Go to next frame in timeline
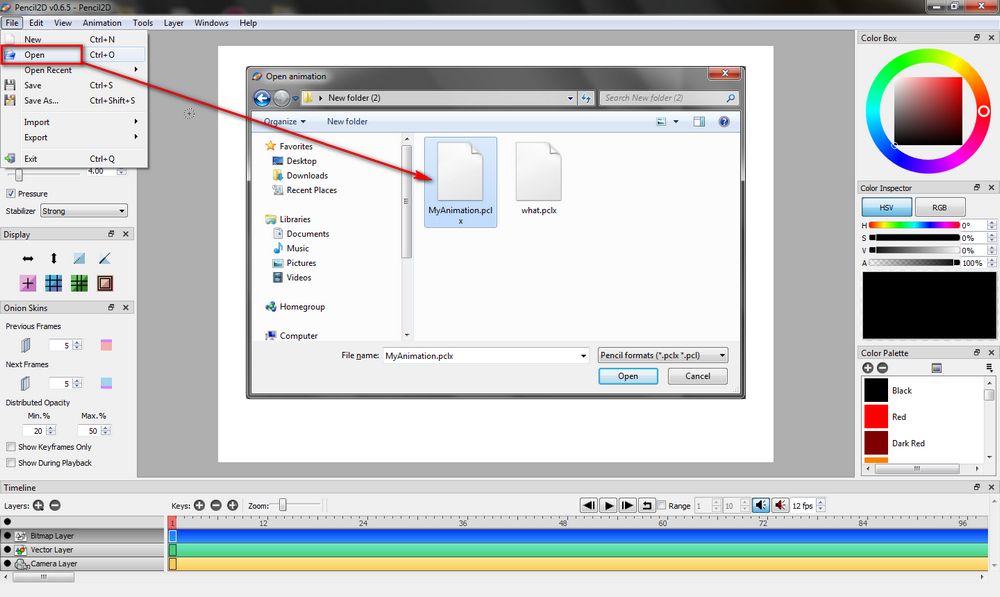This screenshot has width=1000, height=597. pos(628,505)
